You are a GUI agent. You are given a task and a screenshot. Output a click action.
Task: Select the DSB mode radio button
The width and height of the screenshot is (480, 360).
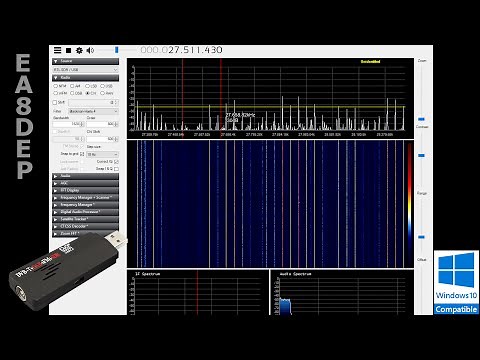click(x=72, y=93)
